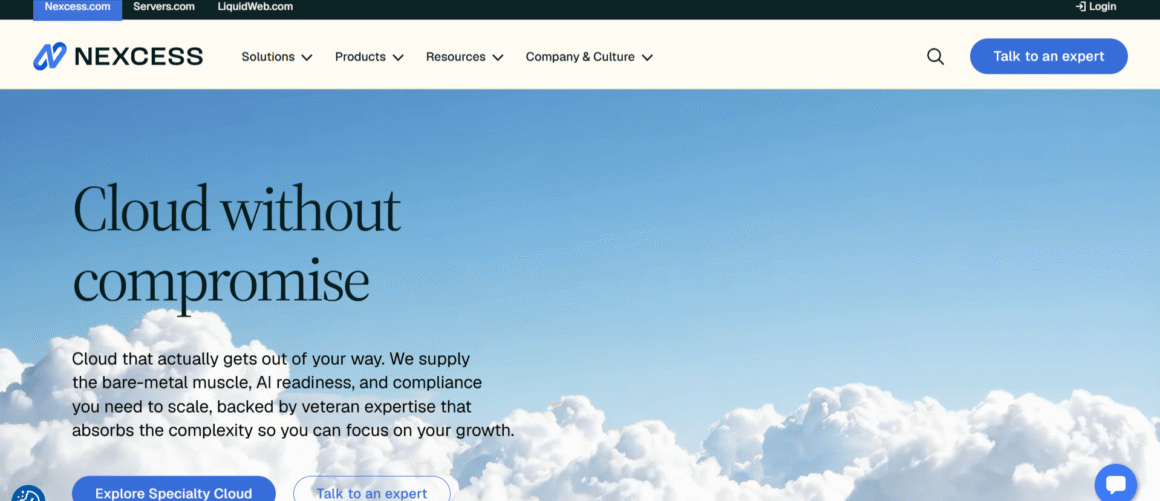The height and width of the screenshot is (501, 1160).
Task: Switch to the LiquidWeb.com tab
Action: [x=255, y=7]
